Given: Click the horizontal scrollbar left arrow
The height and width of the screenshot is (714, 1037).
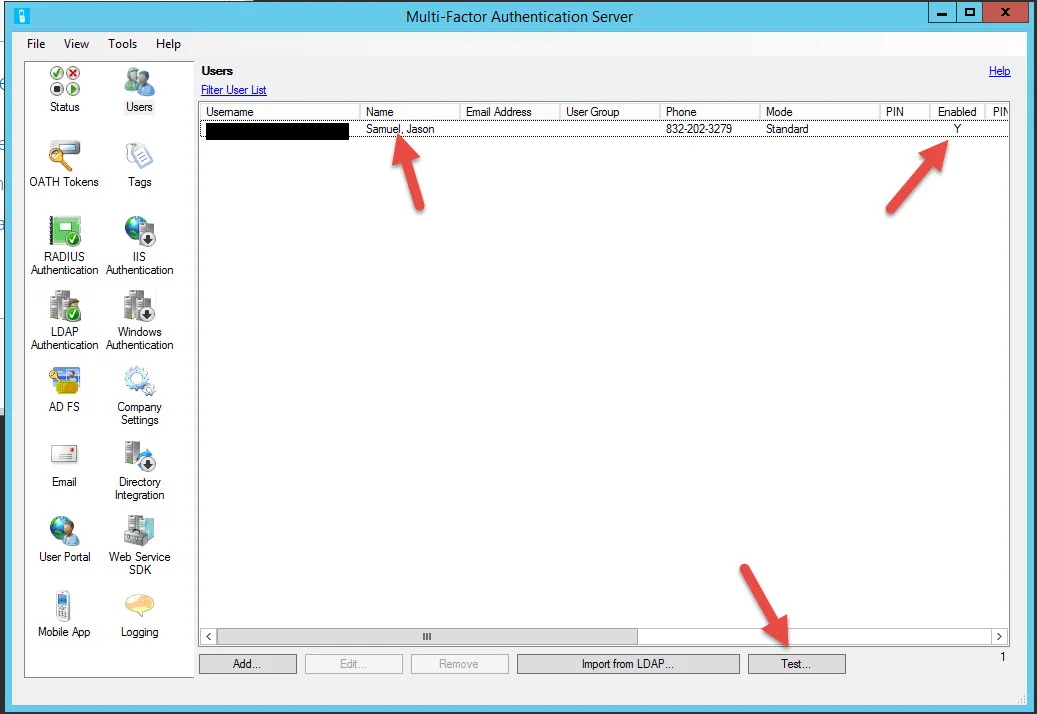Looking at the screenshot, I should [x=208, y=637].
